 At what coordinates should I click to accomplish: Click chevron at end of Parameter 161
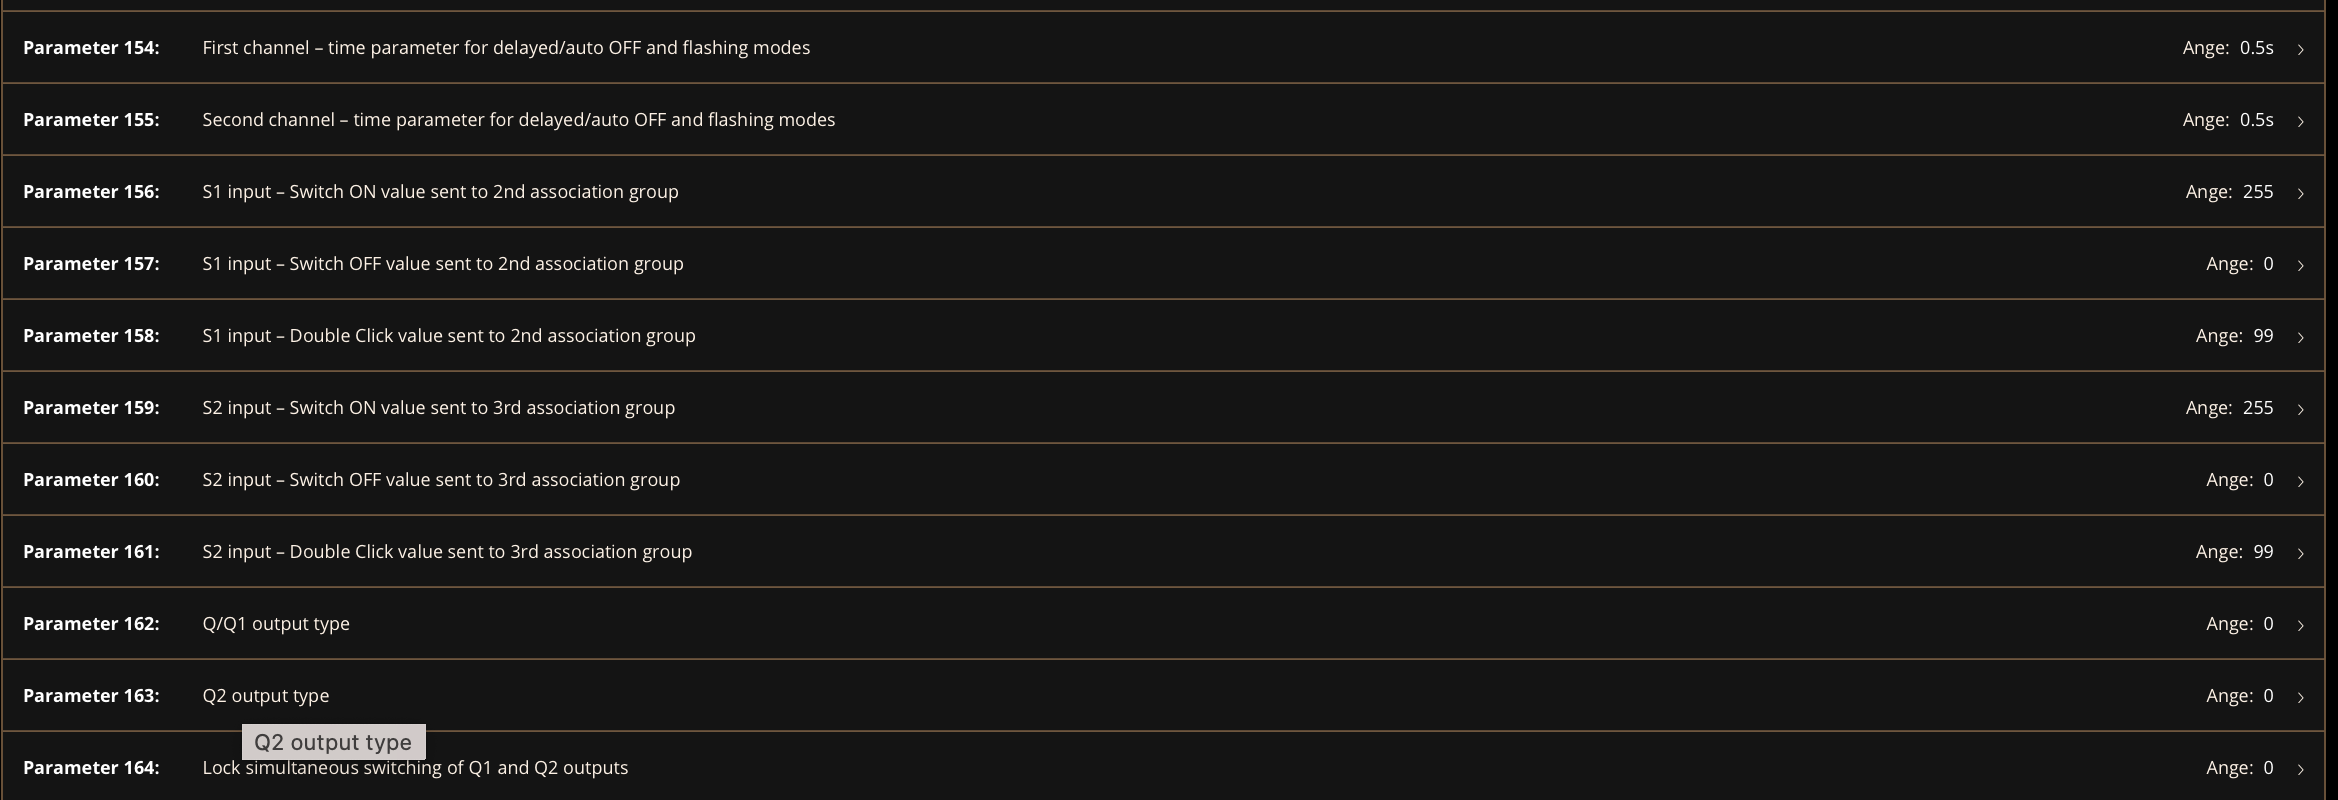(2300, 553)
